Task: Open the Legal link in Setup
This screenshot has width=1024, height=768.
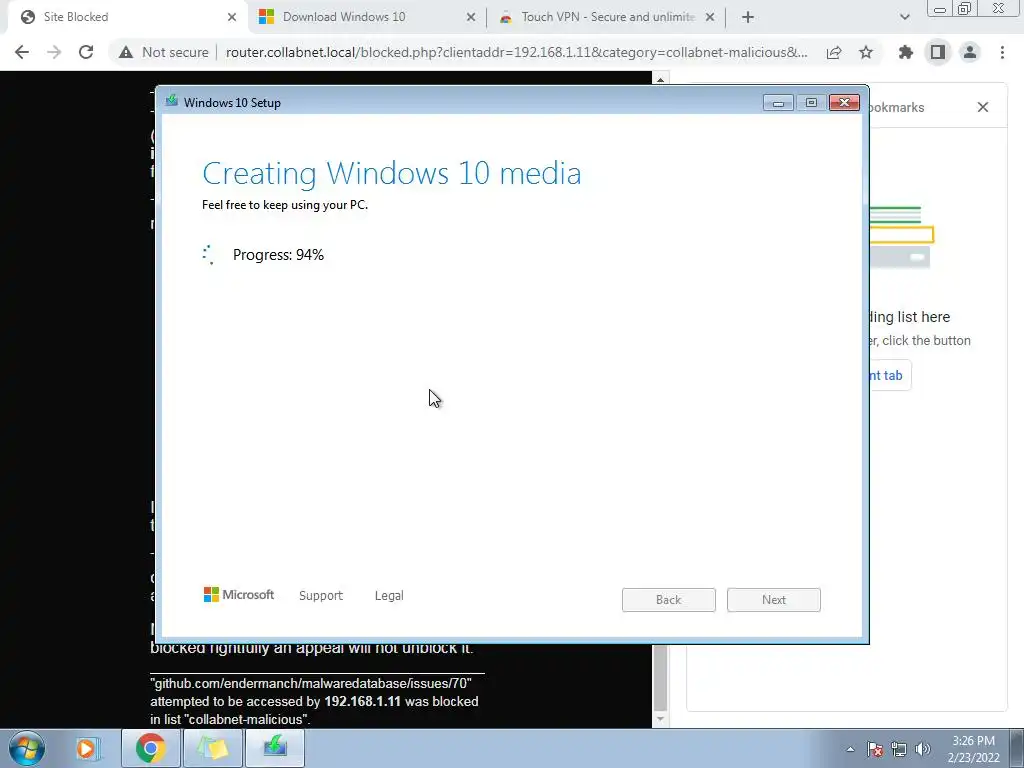Action: point(389,596)
